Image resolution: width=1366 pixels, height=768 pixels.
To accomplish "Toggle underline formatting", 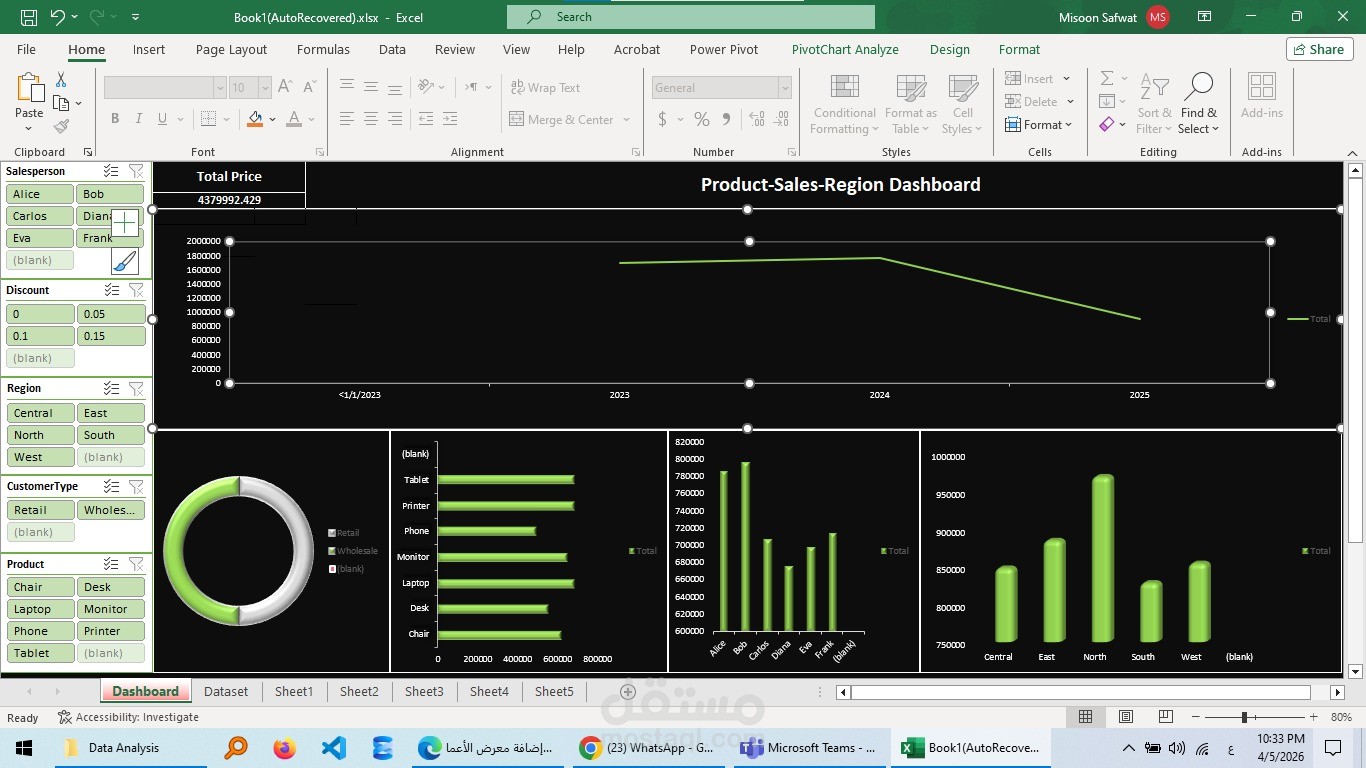I will tap(160, 118).
